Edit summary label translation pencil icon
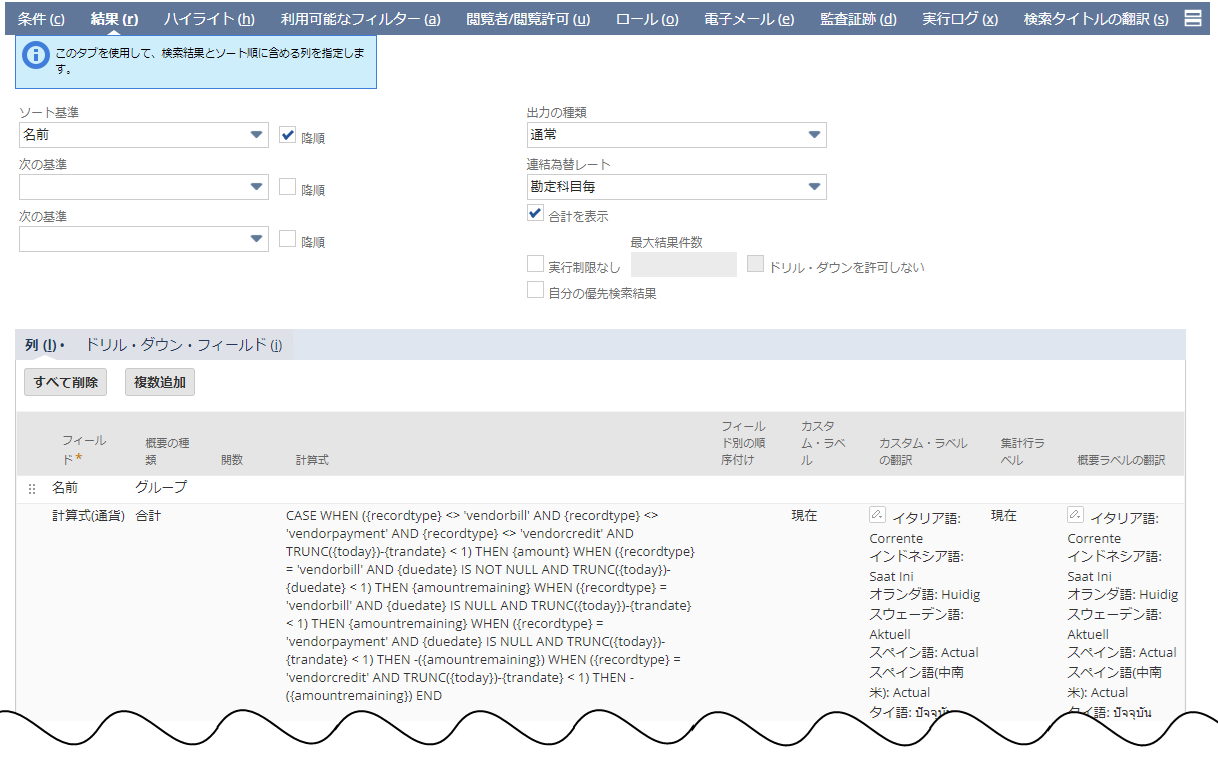Screen dimensions: 1218x762 click(1076, 515)
